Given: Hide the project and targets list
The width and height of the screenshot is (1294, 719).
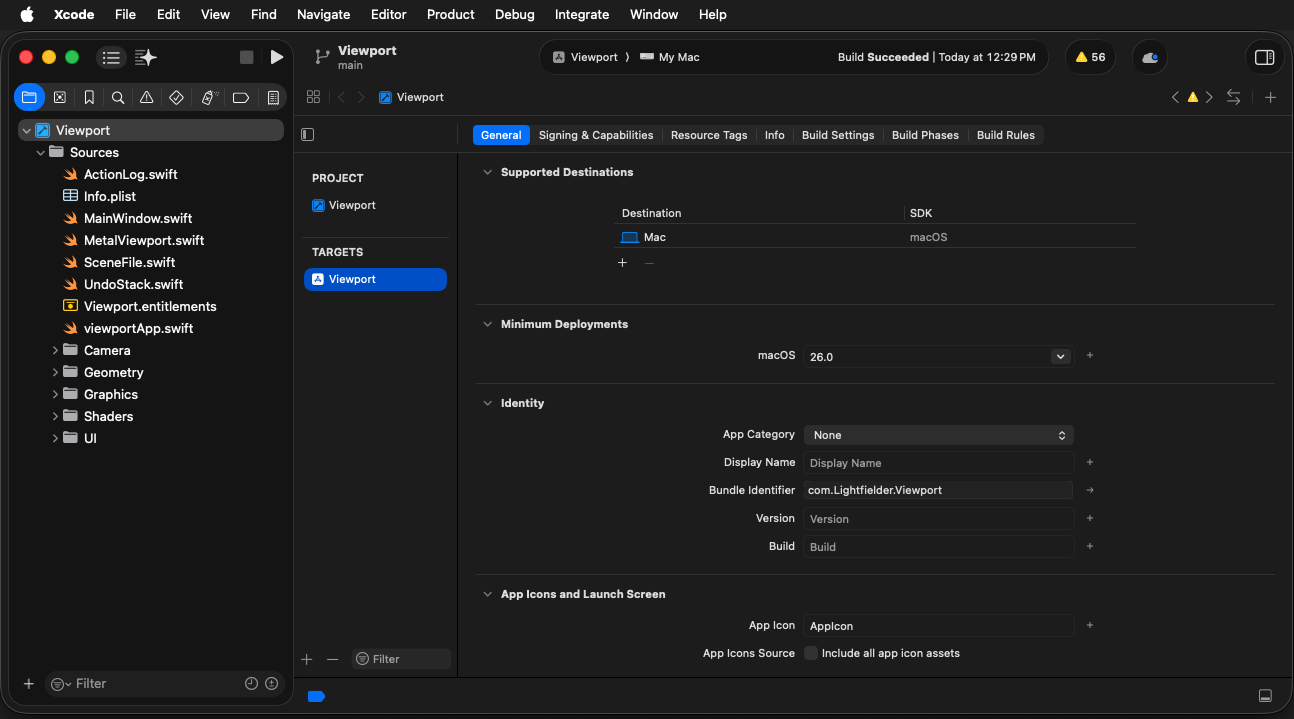Looking at the screenshot, I should pyautogui.click(x=307, y=134).
